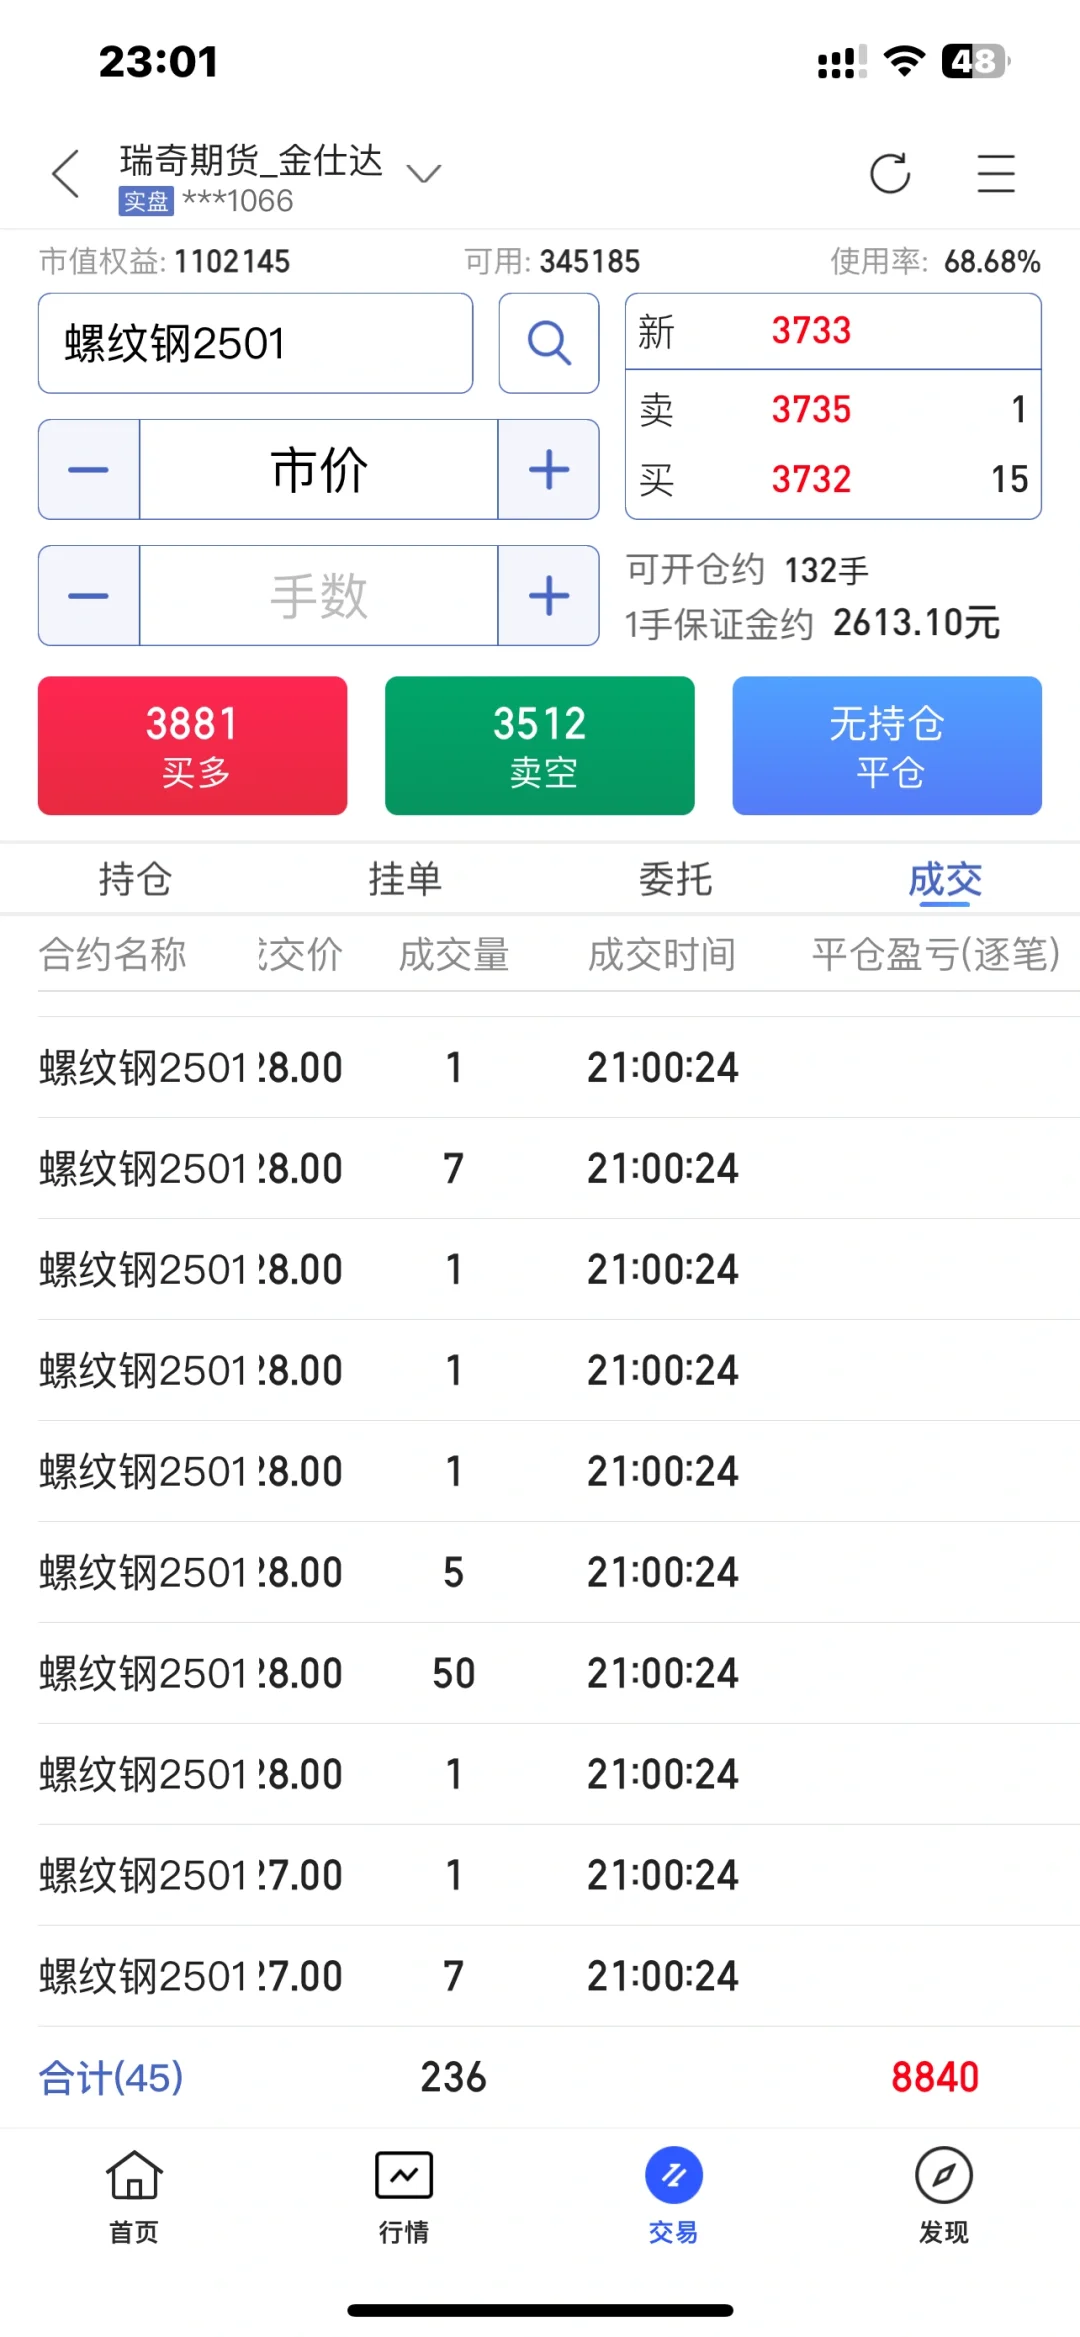1080x2337 pixels.
Task: Tap the total volume 236
Action: click(x=453, y=2077)
